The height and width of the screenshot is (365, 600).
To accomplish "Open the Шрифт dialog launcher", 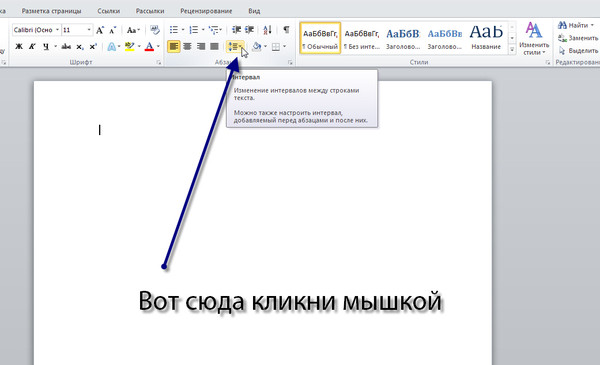I will click(159, 62).
